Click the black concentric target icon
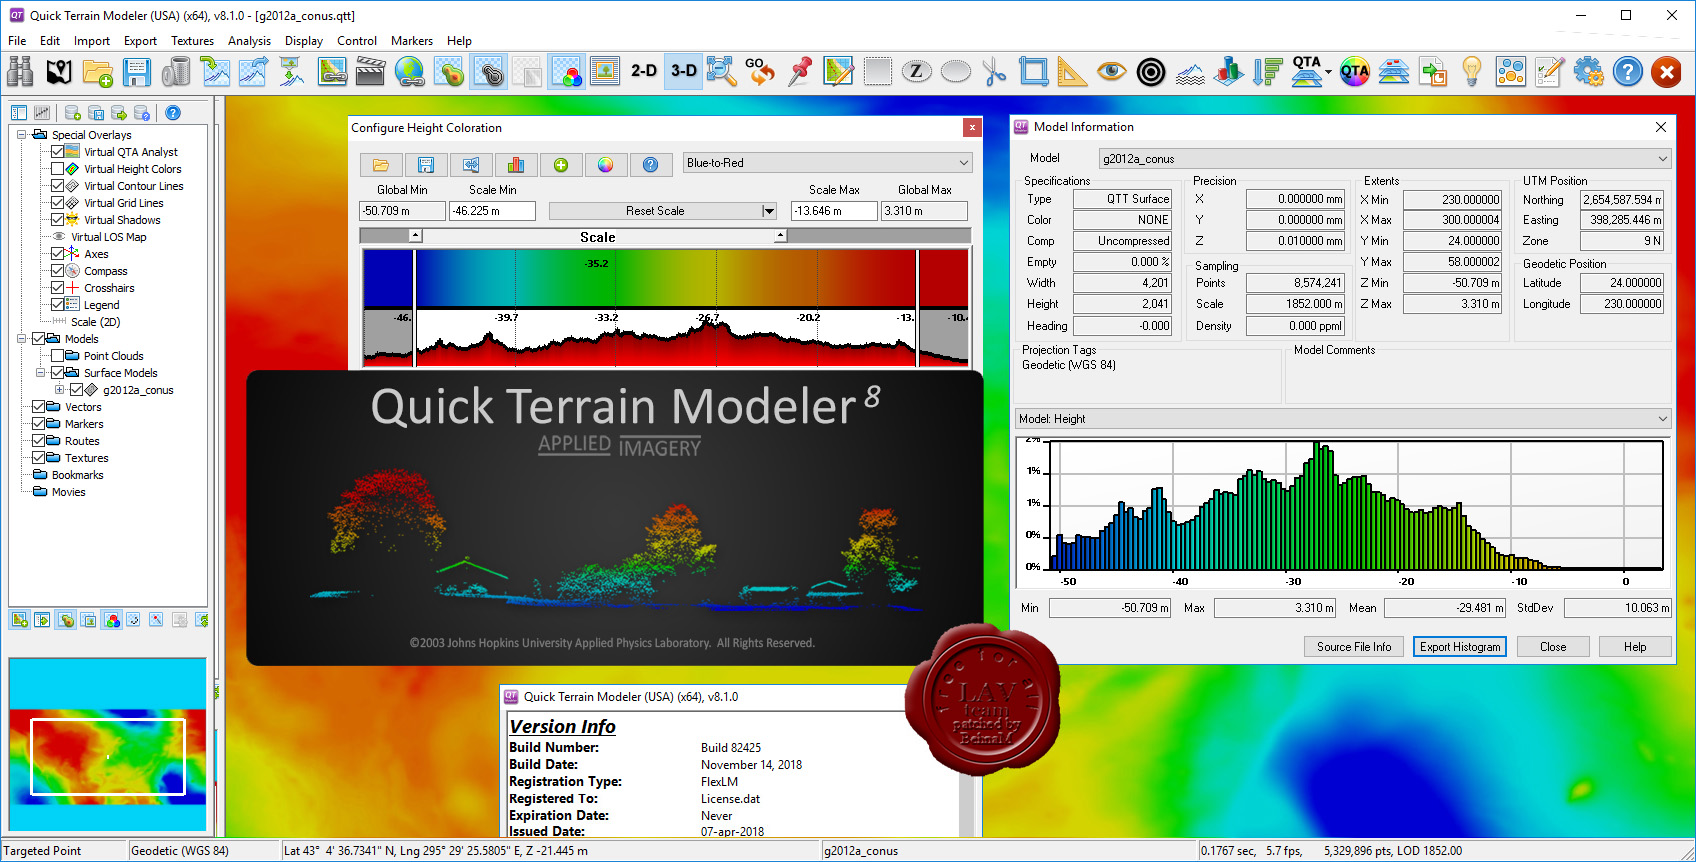 (1151, 71)
